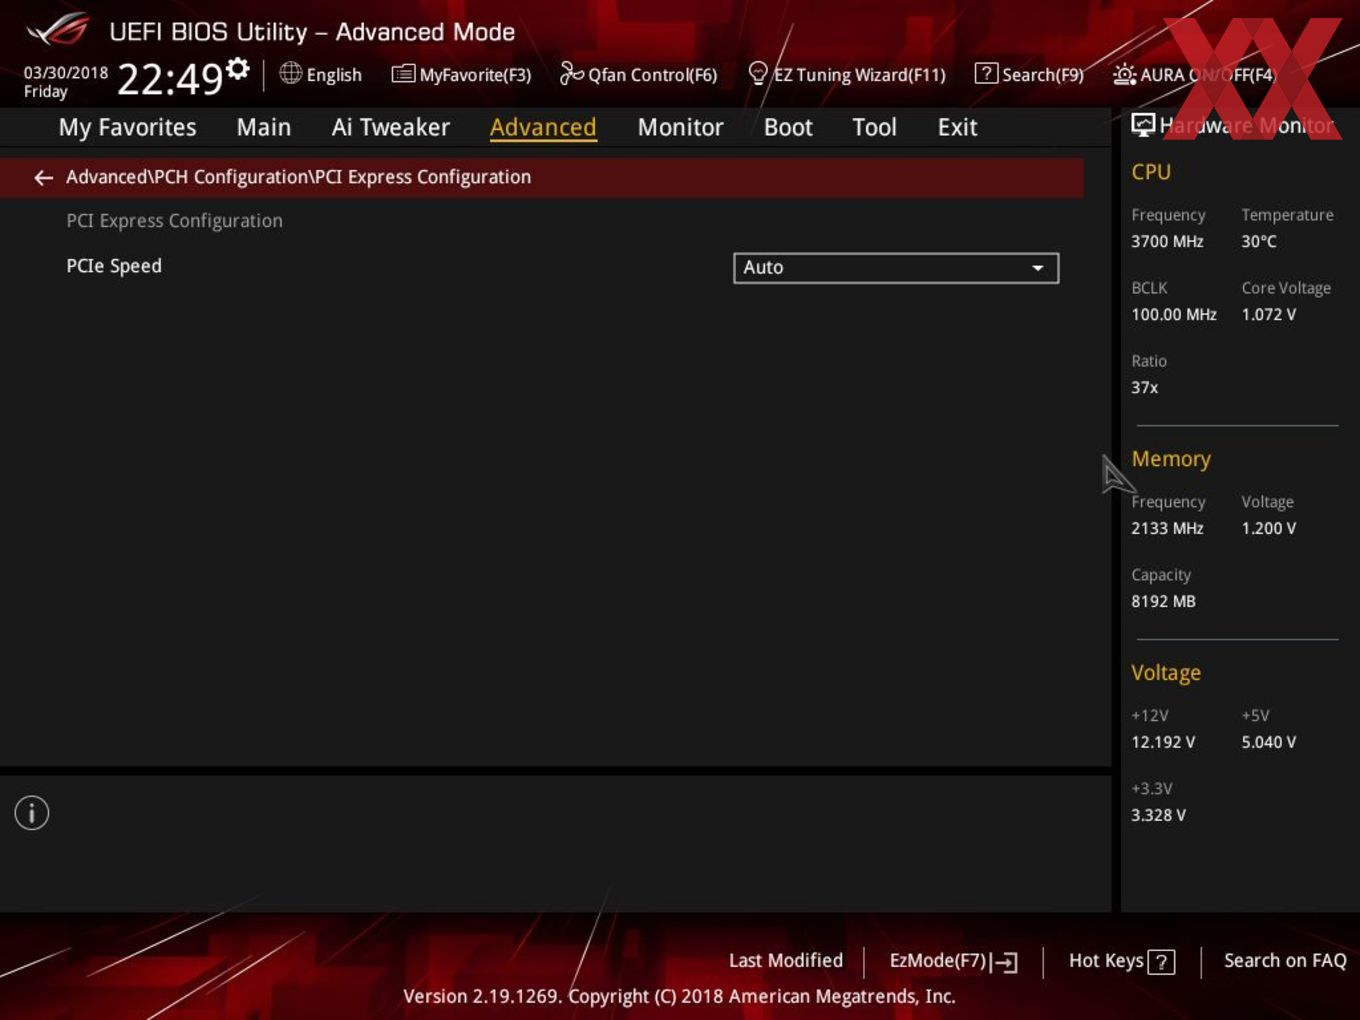This screenshot has height=1020, width=1360.
Task: Go to the Monitor tab
Action: click(x=681, y=127)
